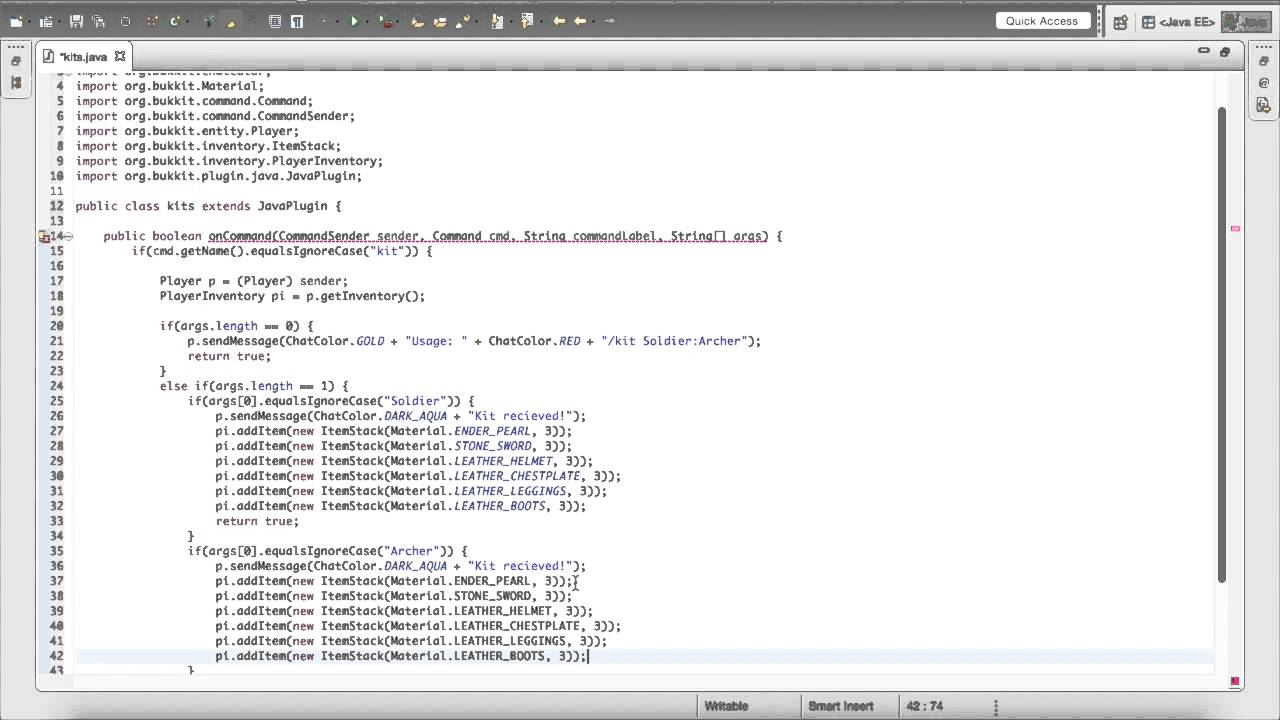This screenshot has height=720, width=1280.
Task: Open dropdown arrow beside New Java class icon
Action: [188, 22]
